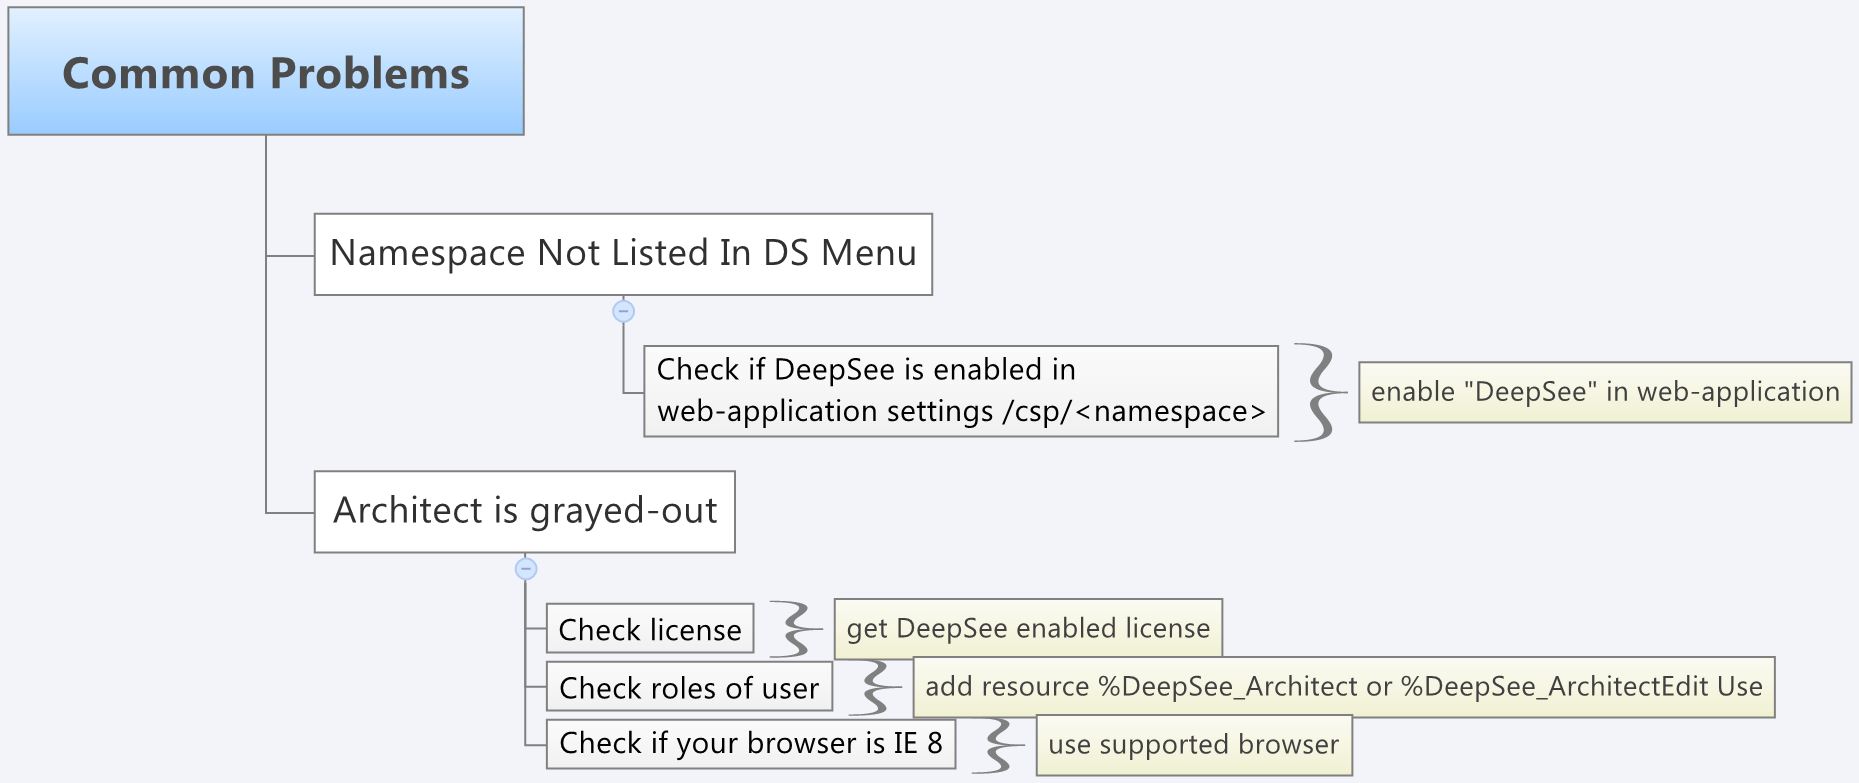The height and width of the screenshot is (783, 1859).
Task: Select the Architect is grayed-out topic
Action: coord(525,511)
